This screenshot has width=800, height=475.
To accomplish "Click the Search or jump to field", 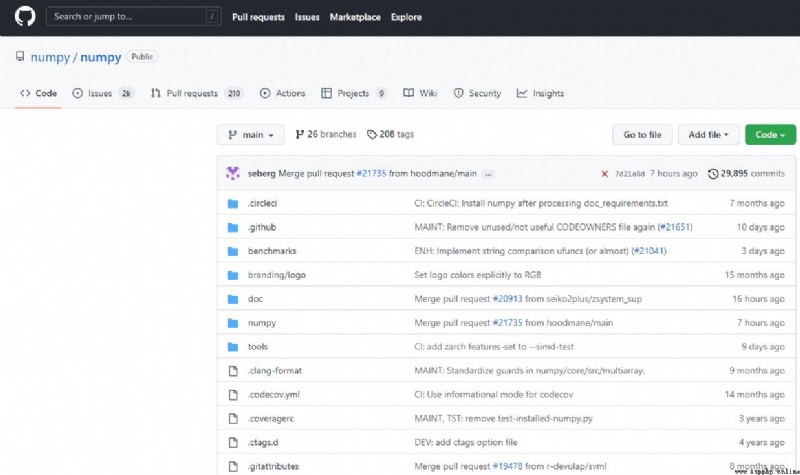I will pos(134,16).
